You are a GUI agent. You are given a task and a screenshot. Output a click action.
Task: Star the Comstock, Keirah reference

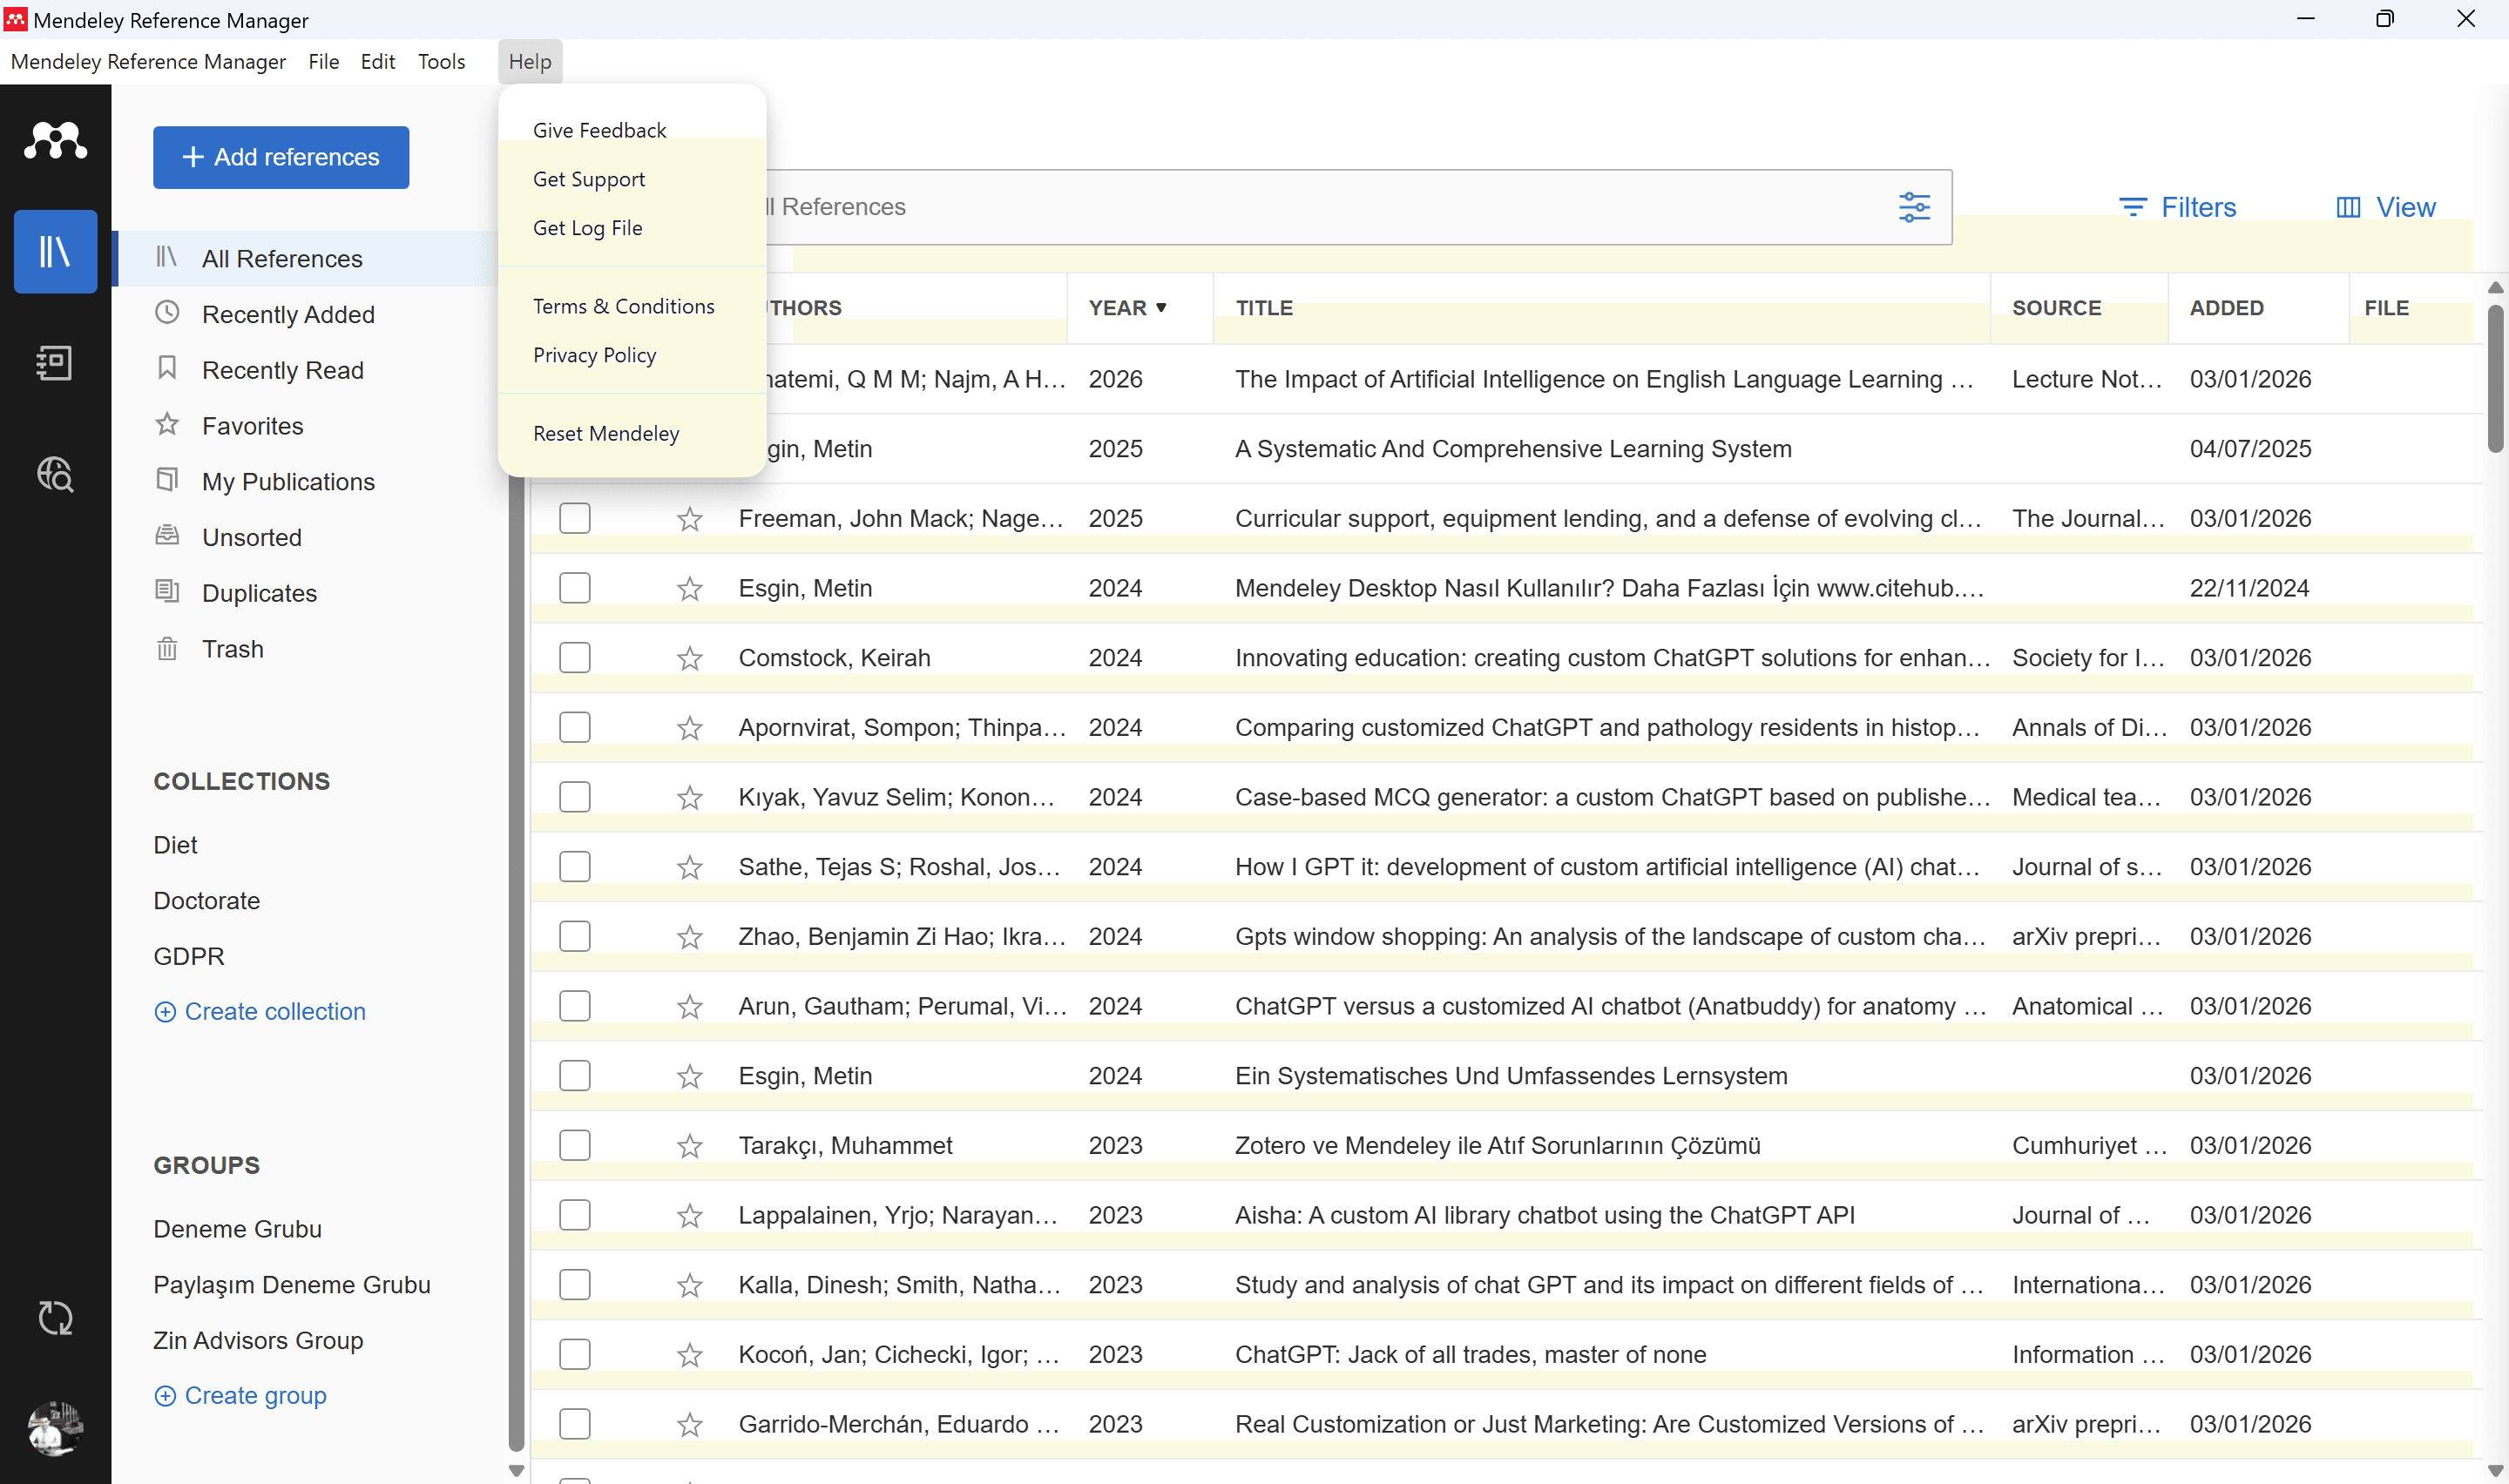[689, 658]
